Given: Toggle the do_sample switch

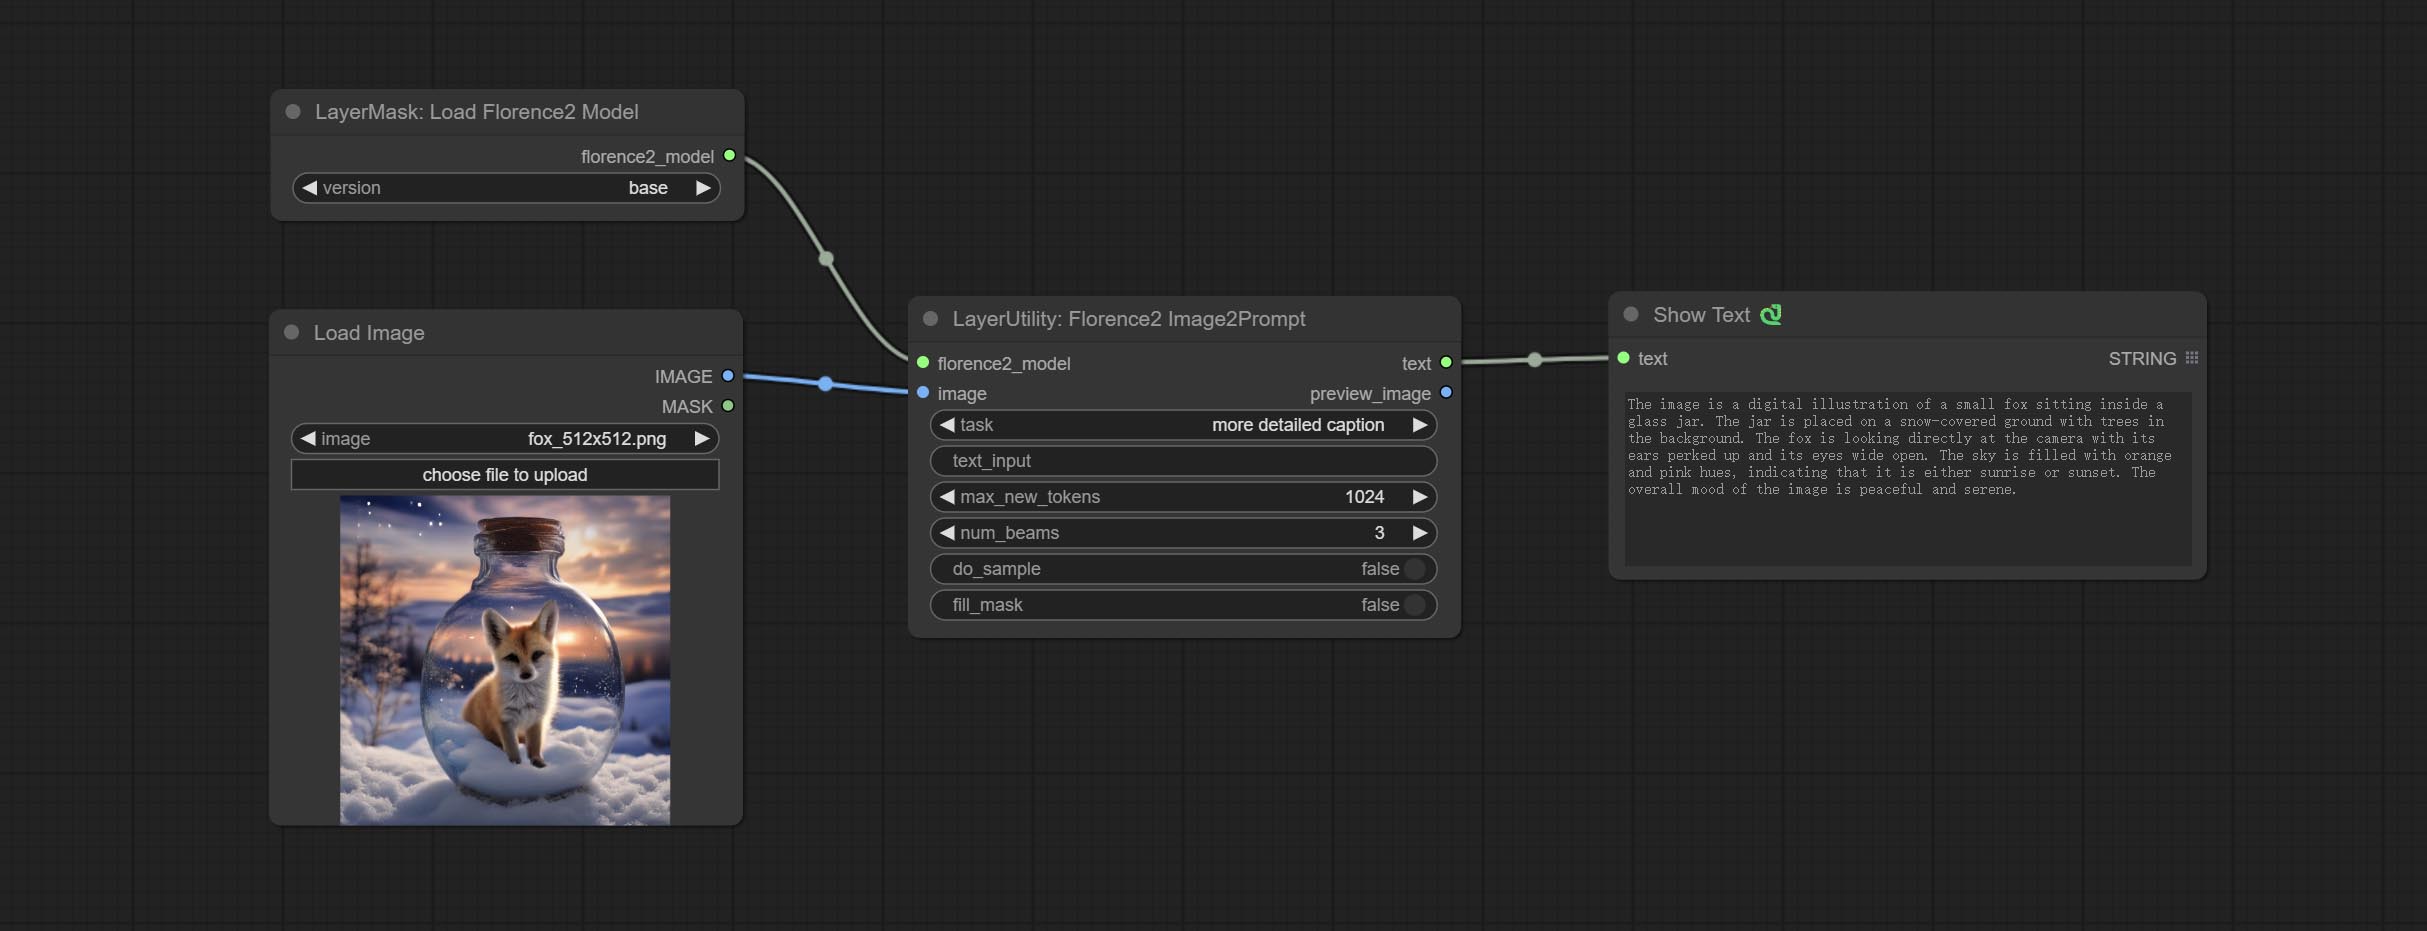Looking at the screenshot, I should point(1413,569).
